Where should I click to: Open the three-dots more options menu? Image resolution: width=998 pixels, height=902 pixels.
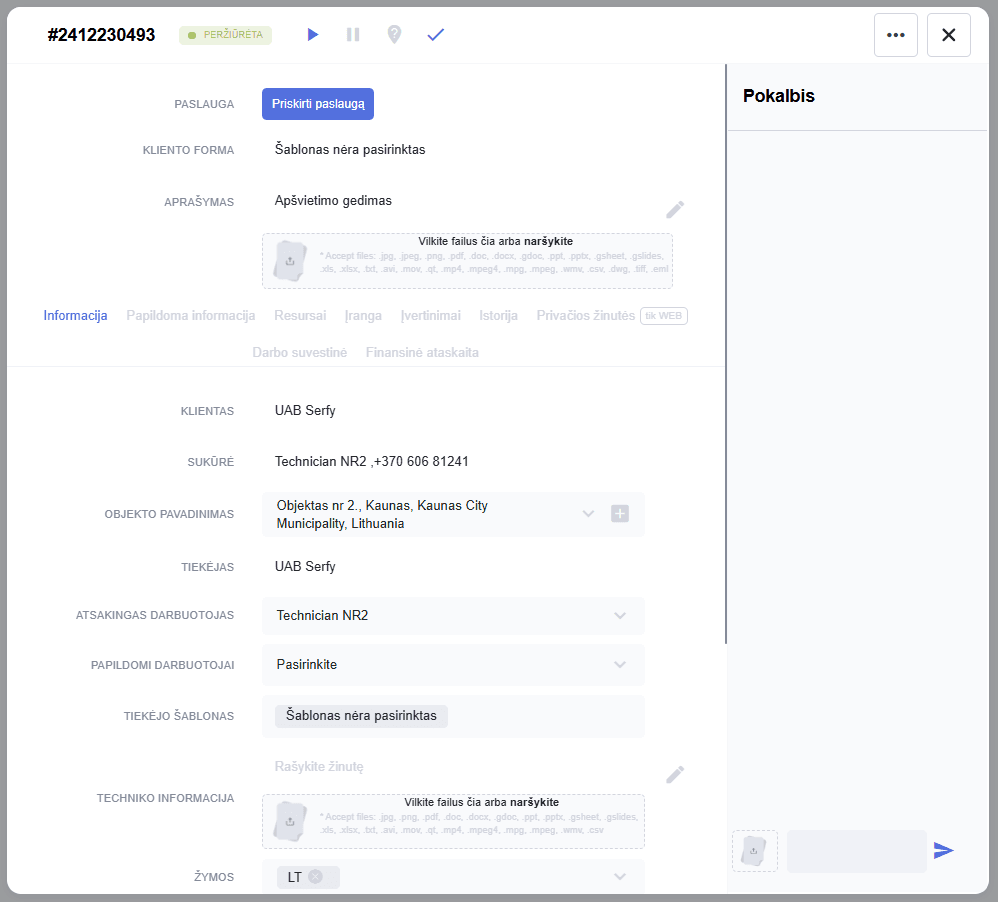[x=895, y=35]
